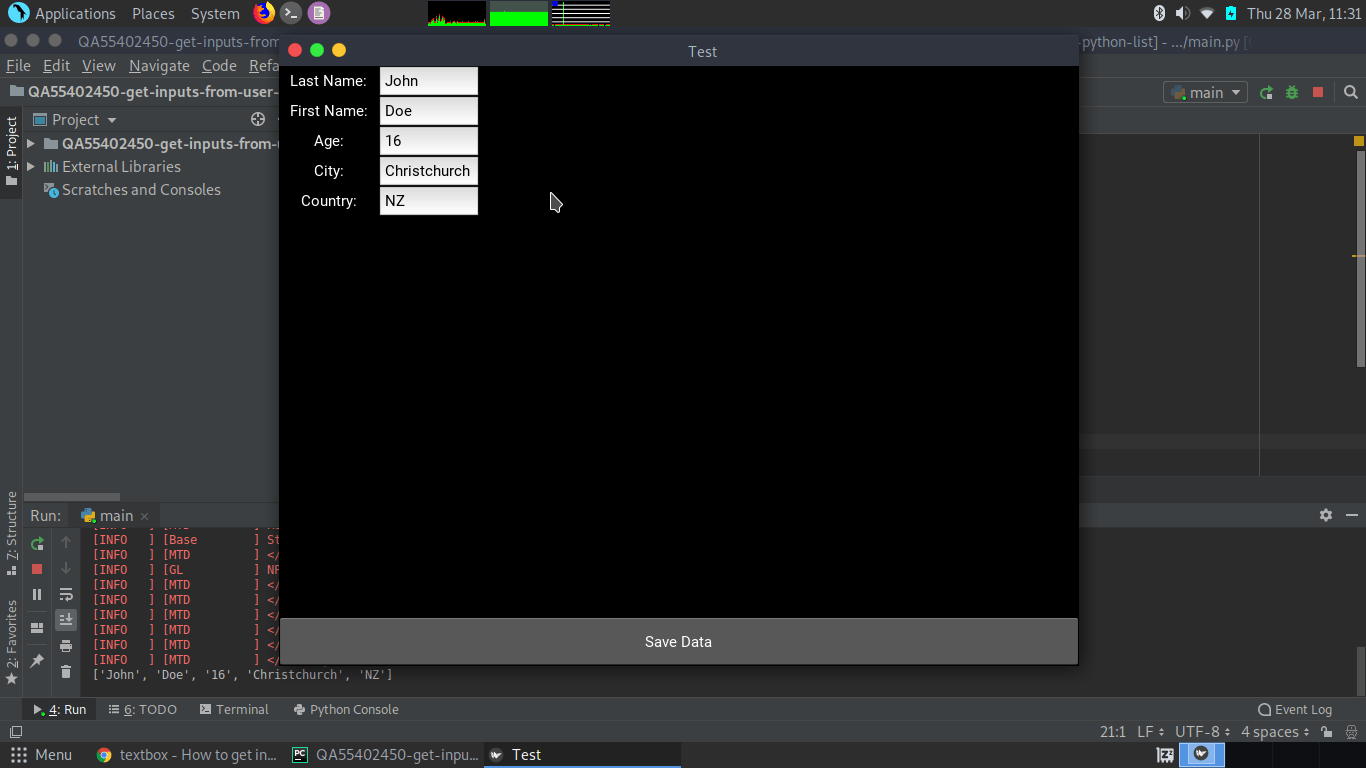Switch to the Python Console tab
Viewport: 1366px width, 768px height.
(346, 709)
